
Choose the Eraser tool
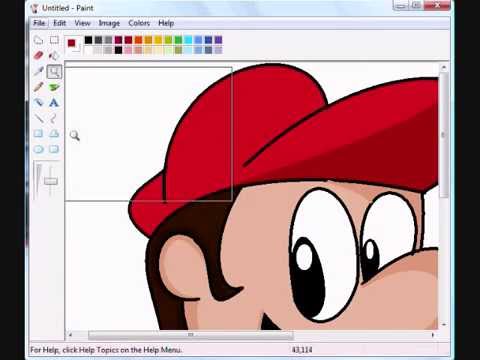[x=39, y=55]
